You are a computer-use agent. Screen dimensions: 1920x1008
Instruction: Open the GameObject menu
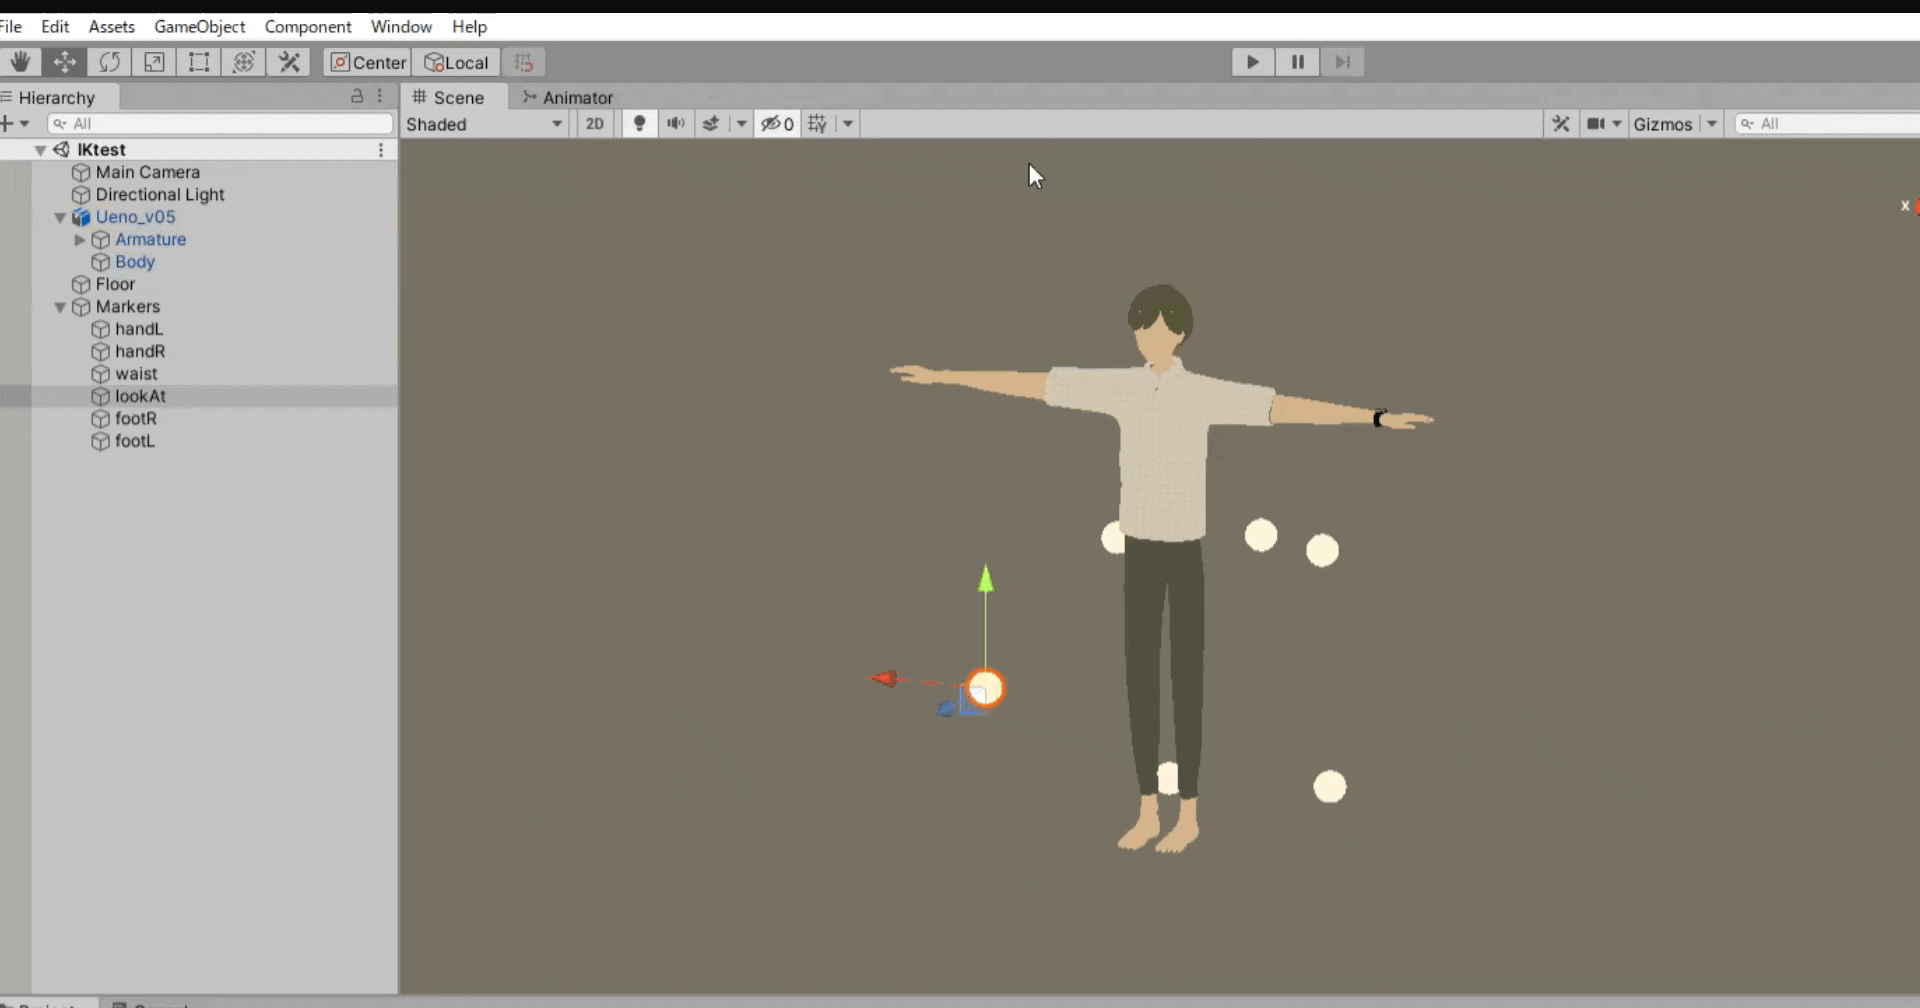pos(200,27)
